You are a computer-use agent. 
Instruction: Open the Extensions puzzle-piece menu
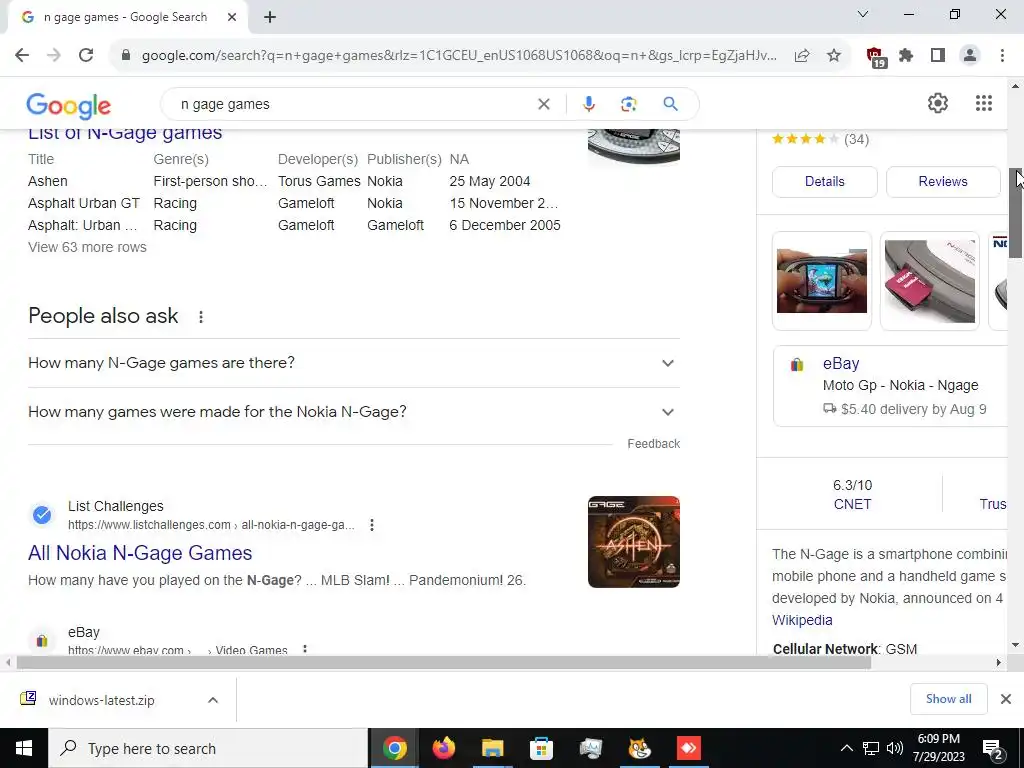(906, 56)
